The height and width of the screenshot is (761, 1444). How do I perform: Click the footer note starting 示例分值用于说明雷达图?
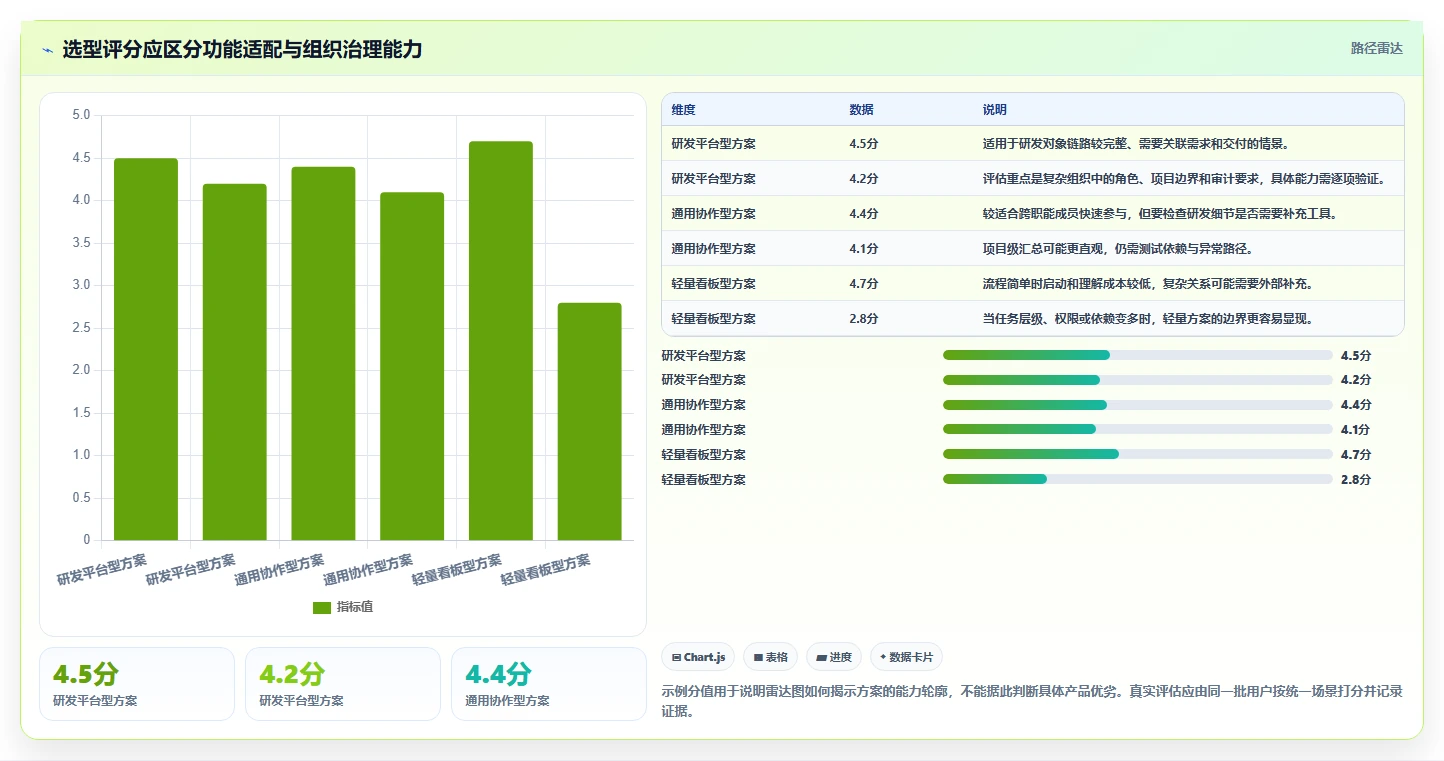[1032, 701]
